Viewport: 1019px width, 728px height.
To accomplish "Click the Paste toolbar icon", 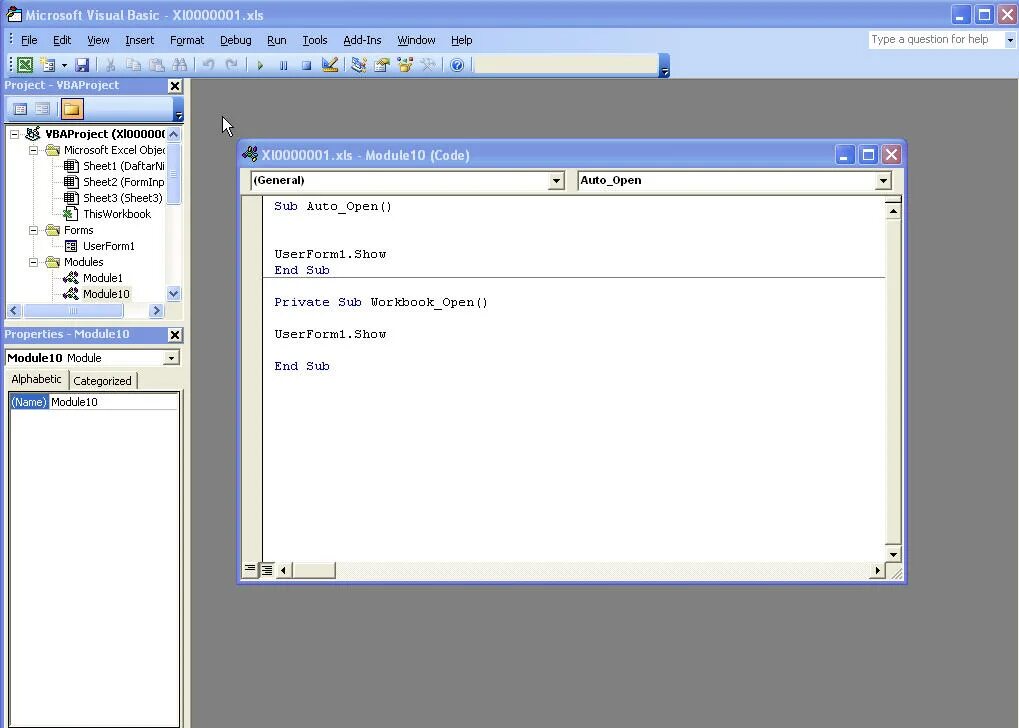I will [x=157, y=64].
